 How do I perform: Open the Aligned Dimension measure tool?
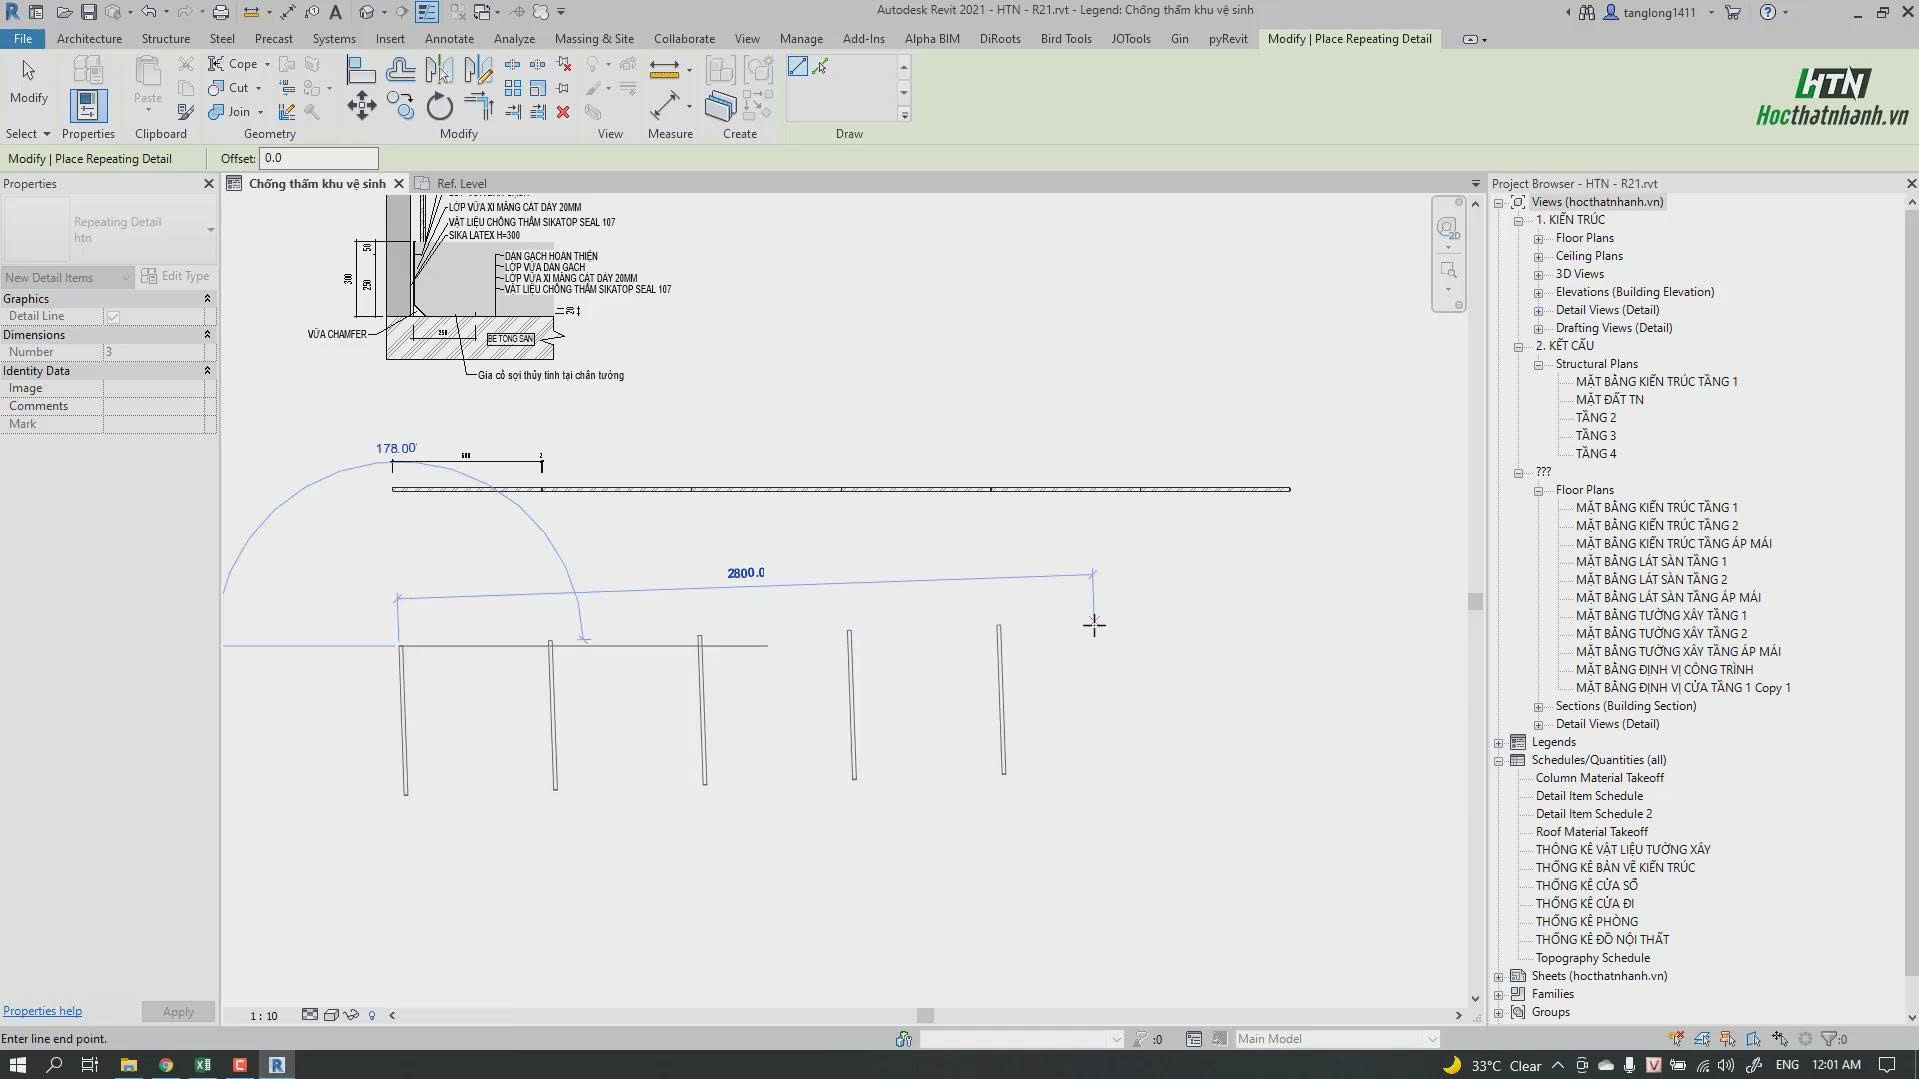point(663,69)
